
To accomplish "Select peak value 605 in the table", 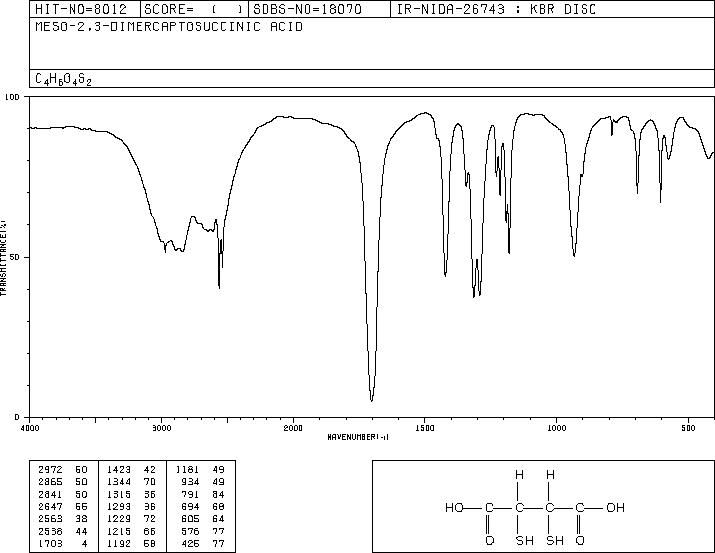I will pyautogui.click(x=190, y=519).
